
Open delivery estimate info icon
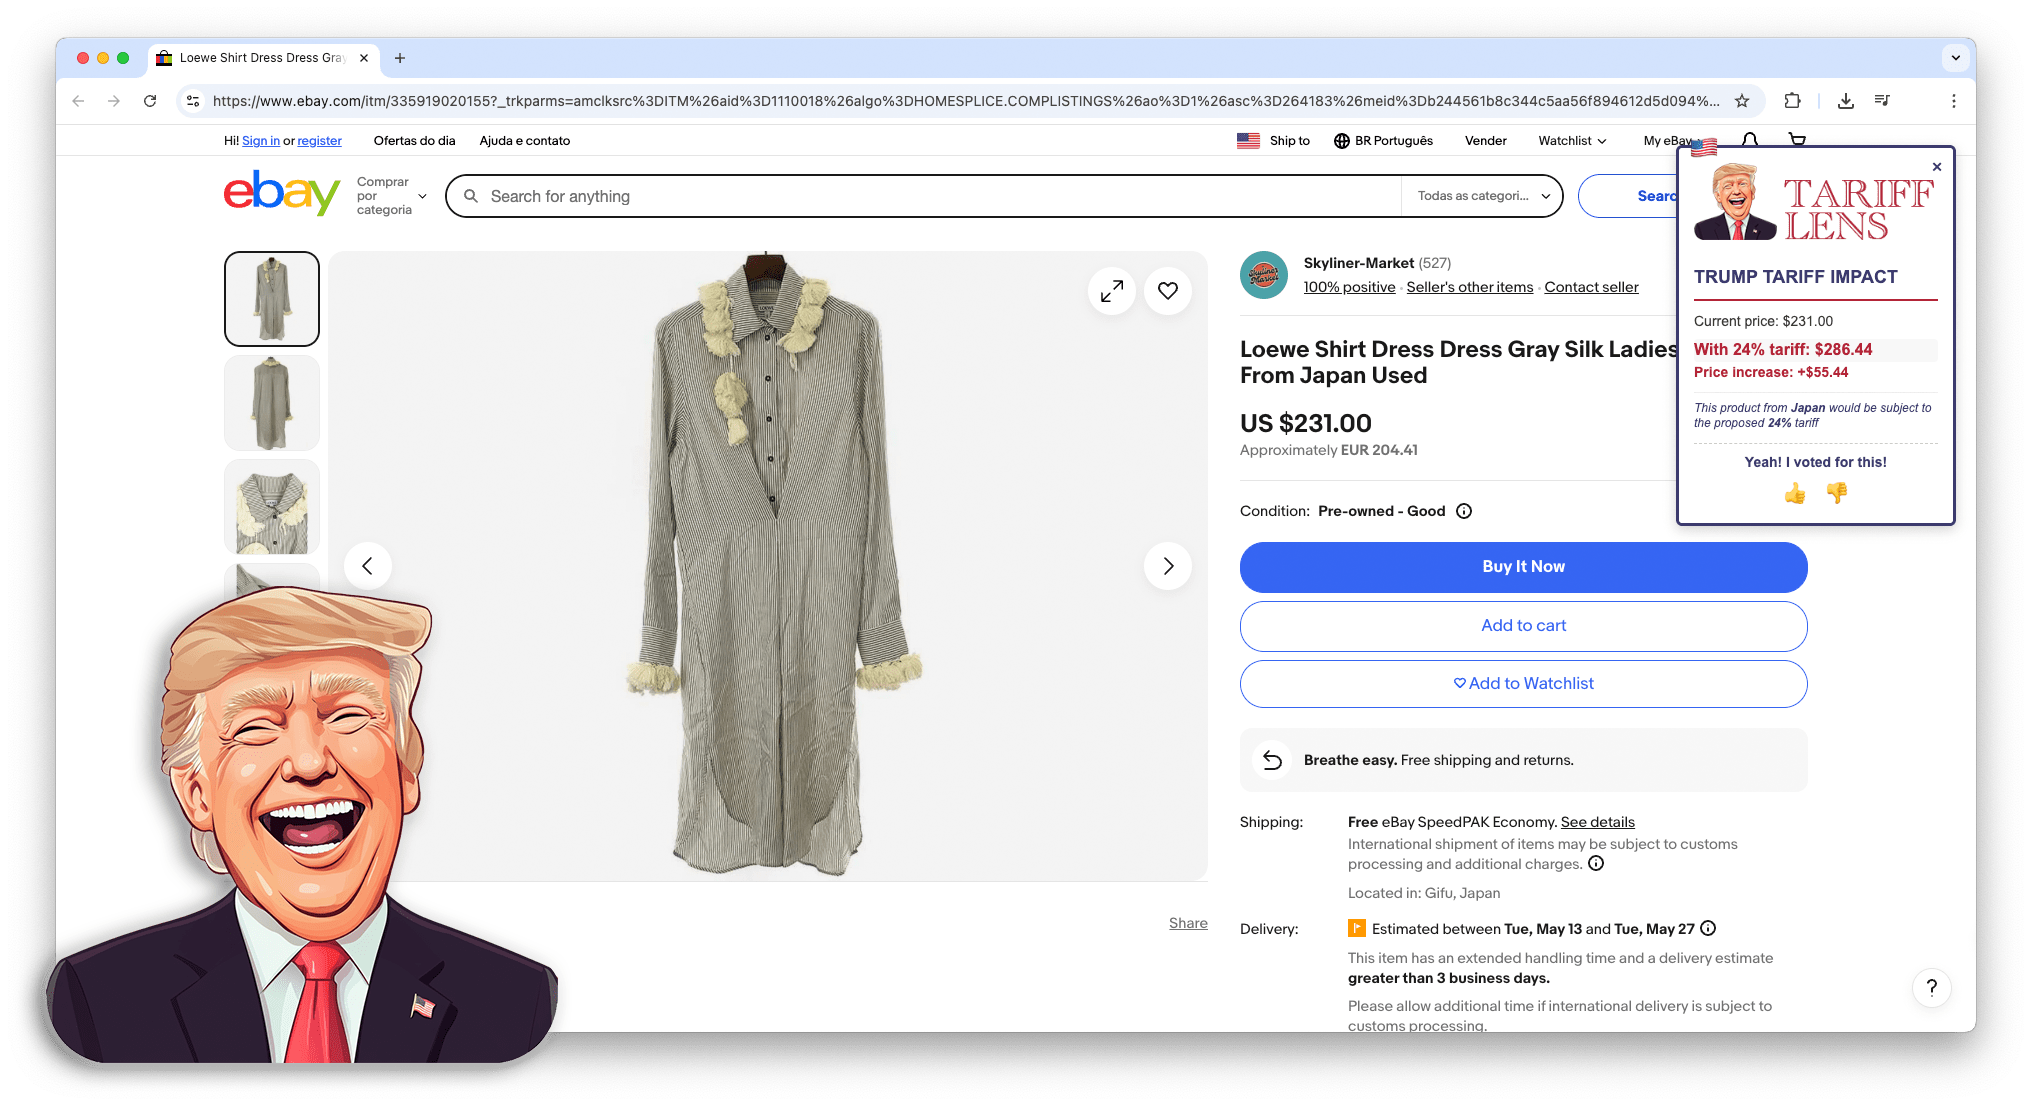[x=1708, y=928]
